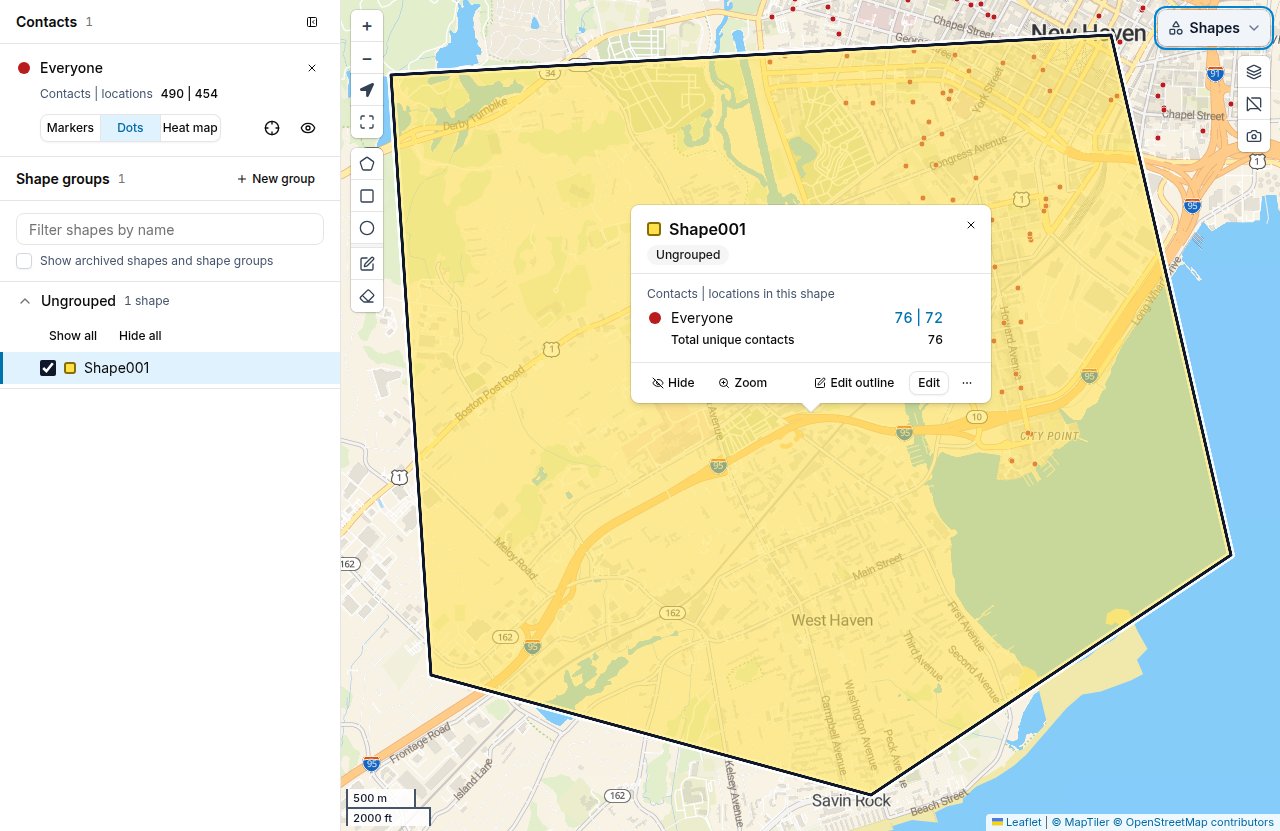The height and width of the screenshot is (831, 1280).
Task: Click the Filter shapes by name field
Action: [170, 229]
